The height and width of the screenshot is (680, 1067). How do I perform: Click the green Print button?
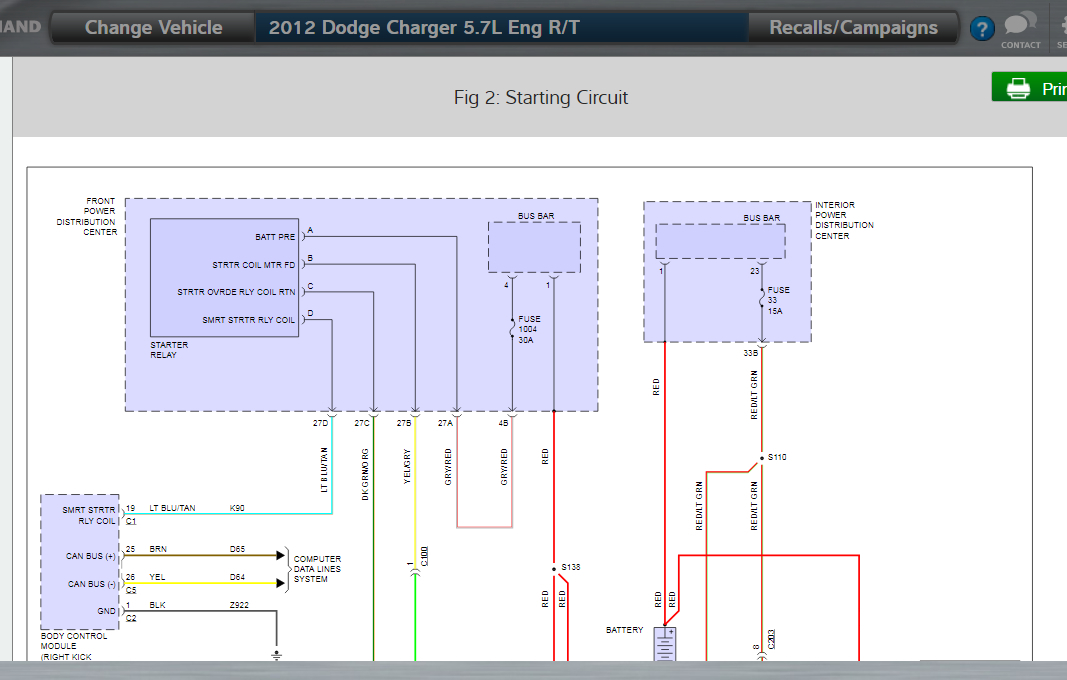click(1030, 87)
